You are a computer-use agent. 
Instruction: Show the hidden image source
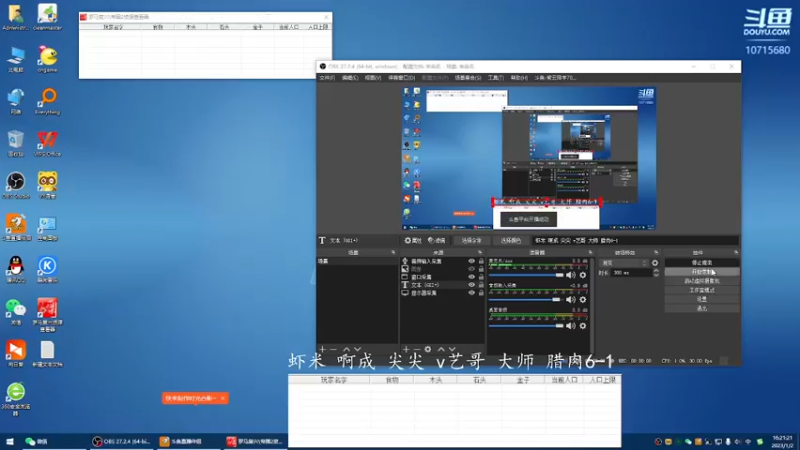(471, 269)
